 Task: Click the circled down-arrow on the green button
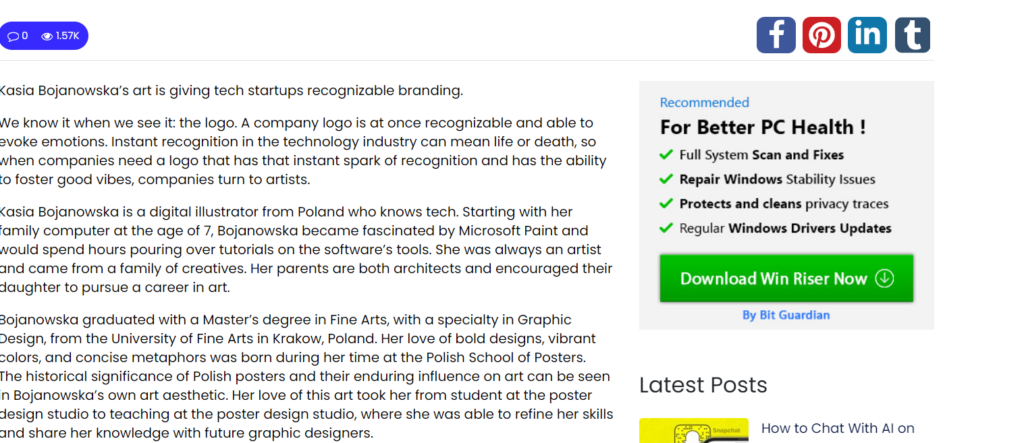coord(884,278)
